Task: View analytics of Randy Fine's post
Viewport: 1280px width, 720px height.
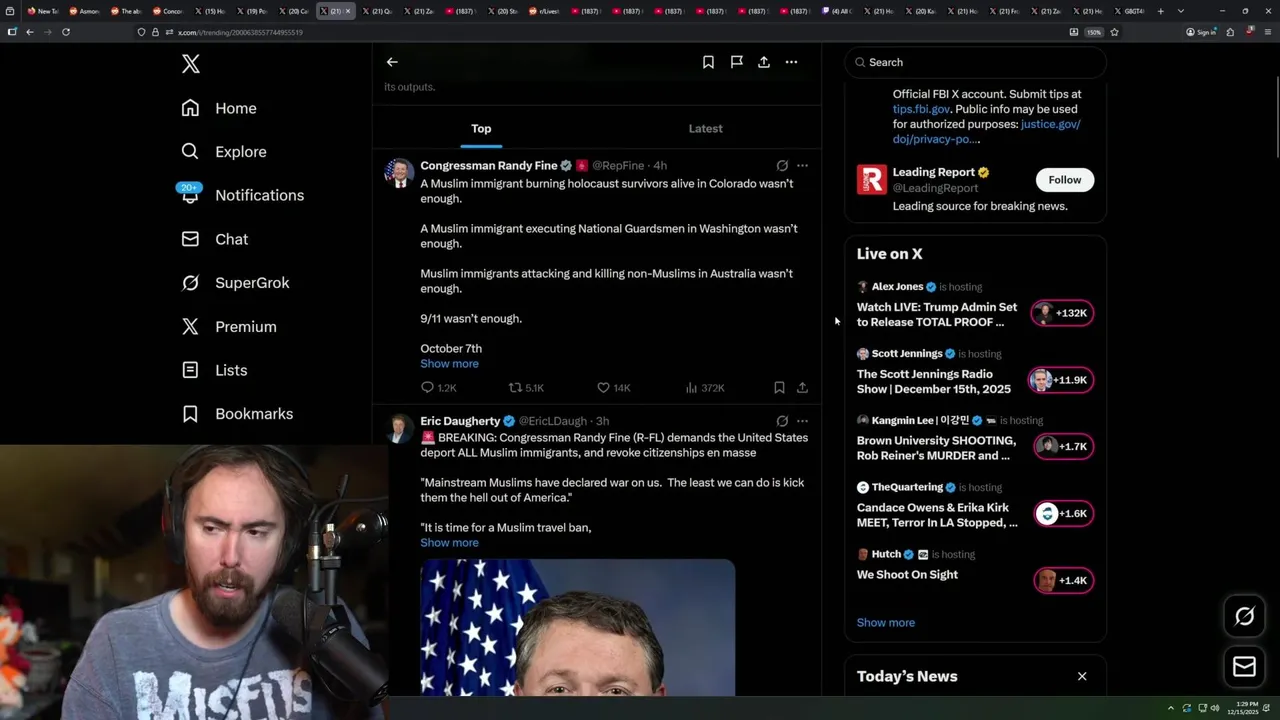Action: coord(705,388)
